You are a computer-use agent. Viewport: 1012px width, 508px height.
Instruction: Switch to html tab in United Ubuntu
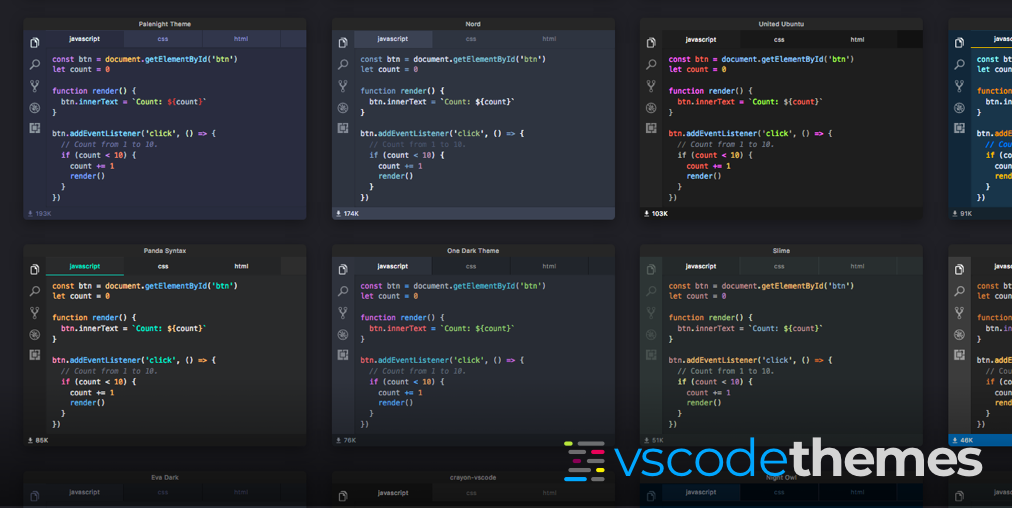857,39
